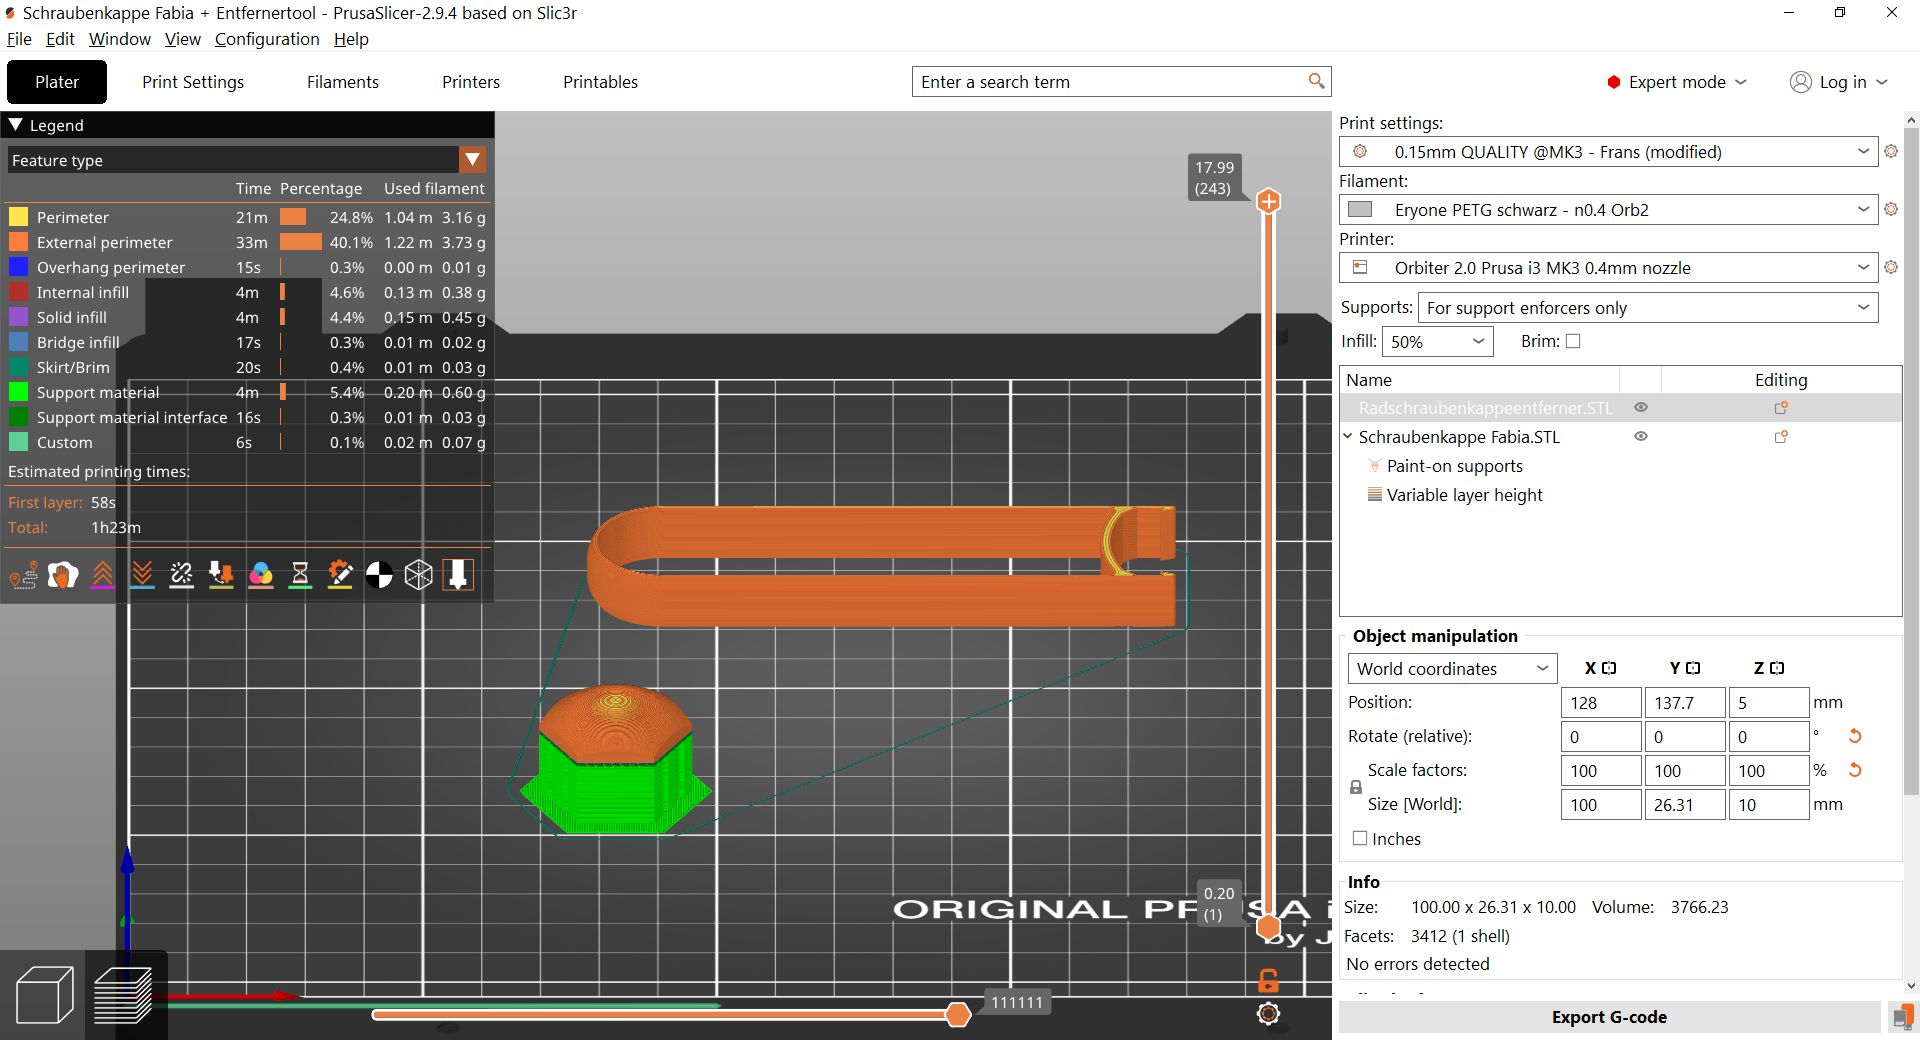Viewport: 1920px width, 1040px height.
Task: Switch to the Filaments tab
Action: pos(343,82)
